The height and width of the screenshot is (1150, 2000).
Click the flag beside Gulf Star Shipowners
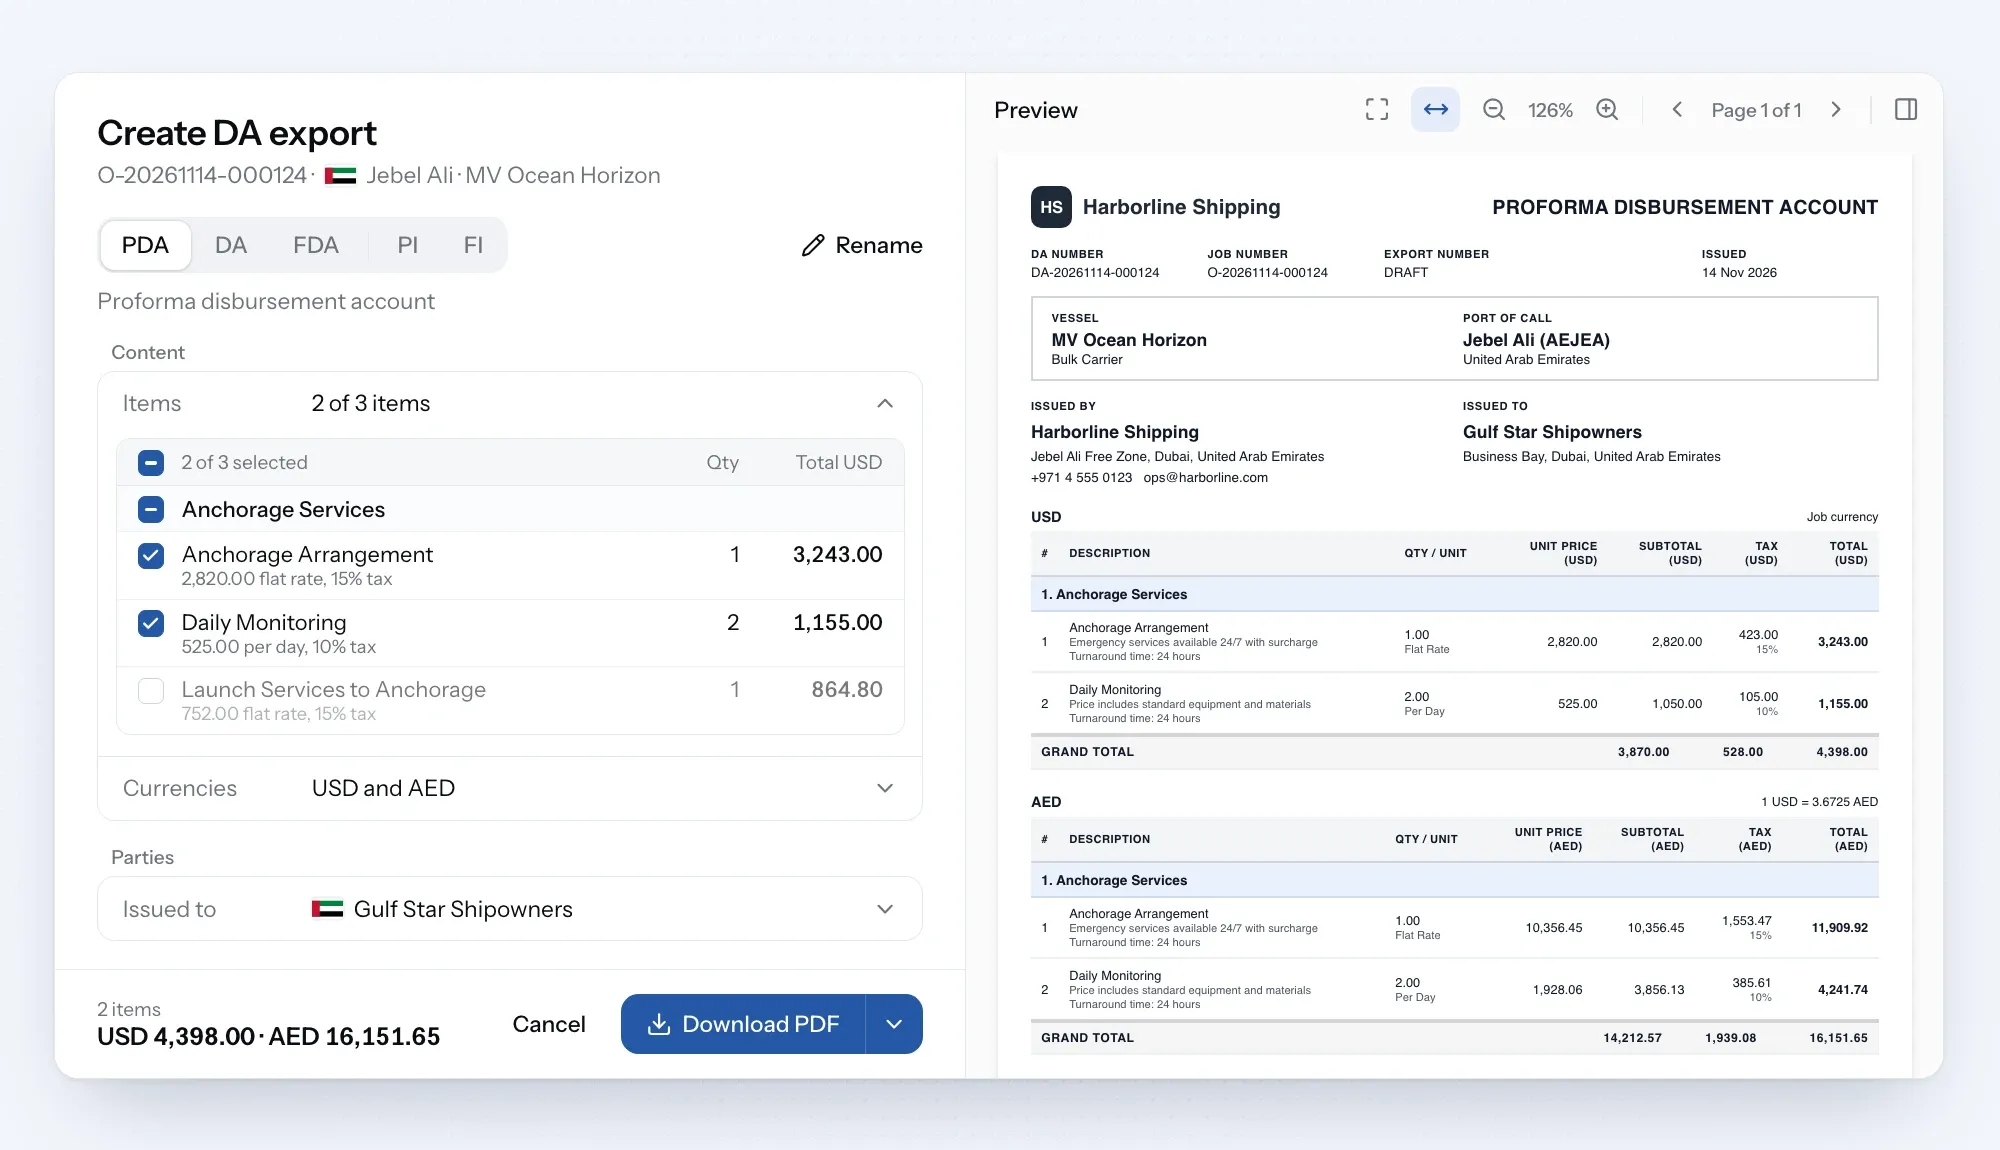[327, 909]
